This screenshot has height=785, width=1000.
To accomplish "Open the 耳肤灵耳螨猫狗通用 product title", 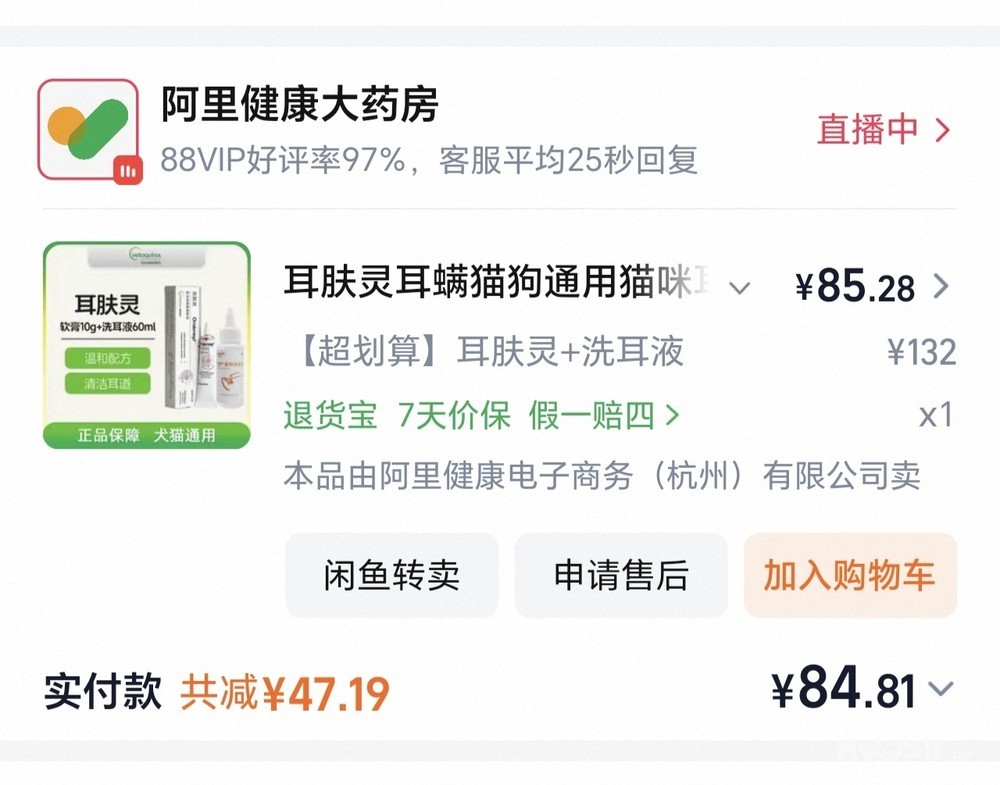I will click(x=497, y=284).
